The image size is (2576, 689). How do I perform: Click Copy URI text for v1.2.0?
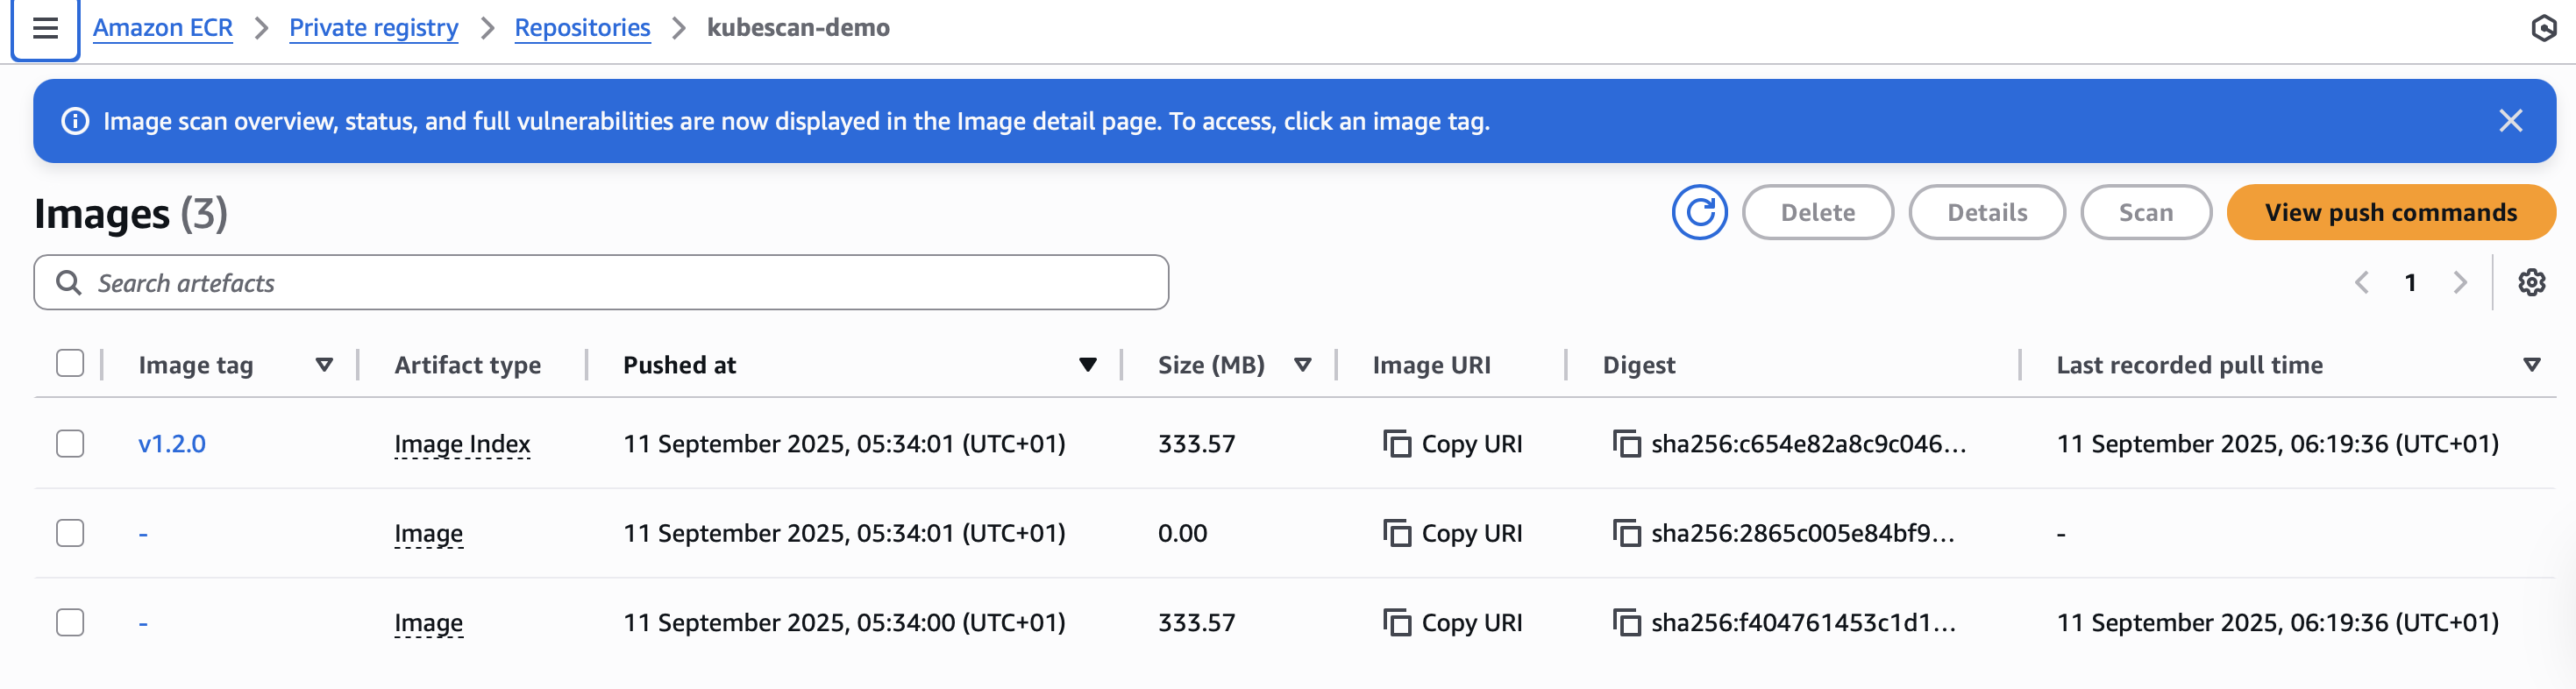pos(1471,443)
